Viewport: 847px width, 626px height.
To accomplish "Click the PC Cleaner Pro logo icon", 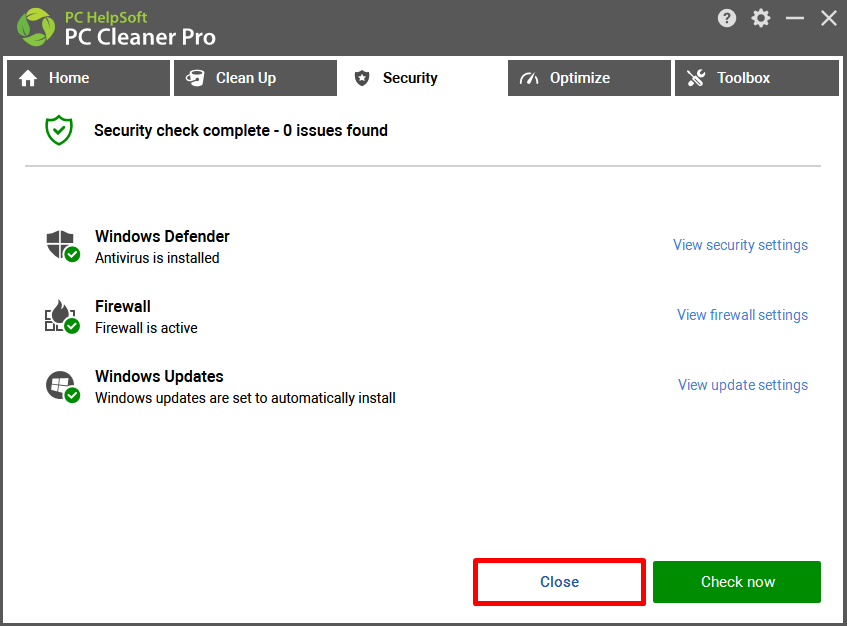I will click(x=36, y=27).
